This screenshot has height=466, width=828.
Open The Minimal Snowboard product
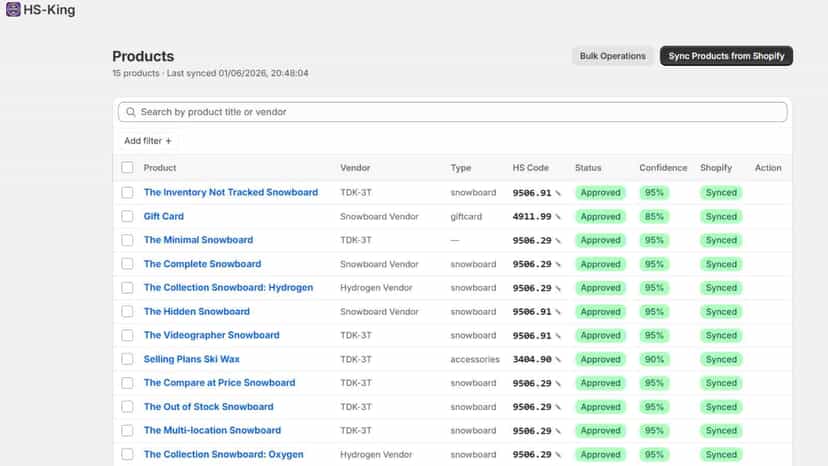pyautogui.click(x=199, y=240)
